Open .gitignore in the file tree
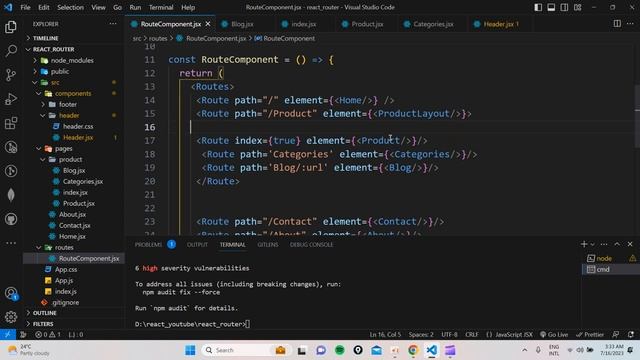The height and width of the screenshot is (360, 640). [x=65, y=302]
